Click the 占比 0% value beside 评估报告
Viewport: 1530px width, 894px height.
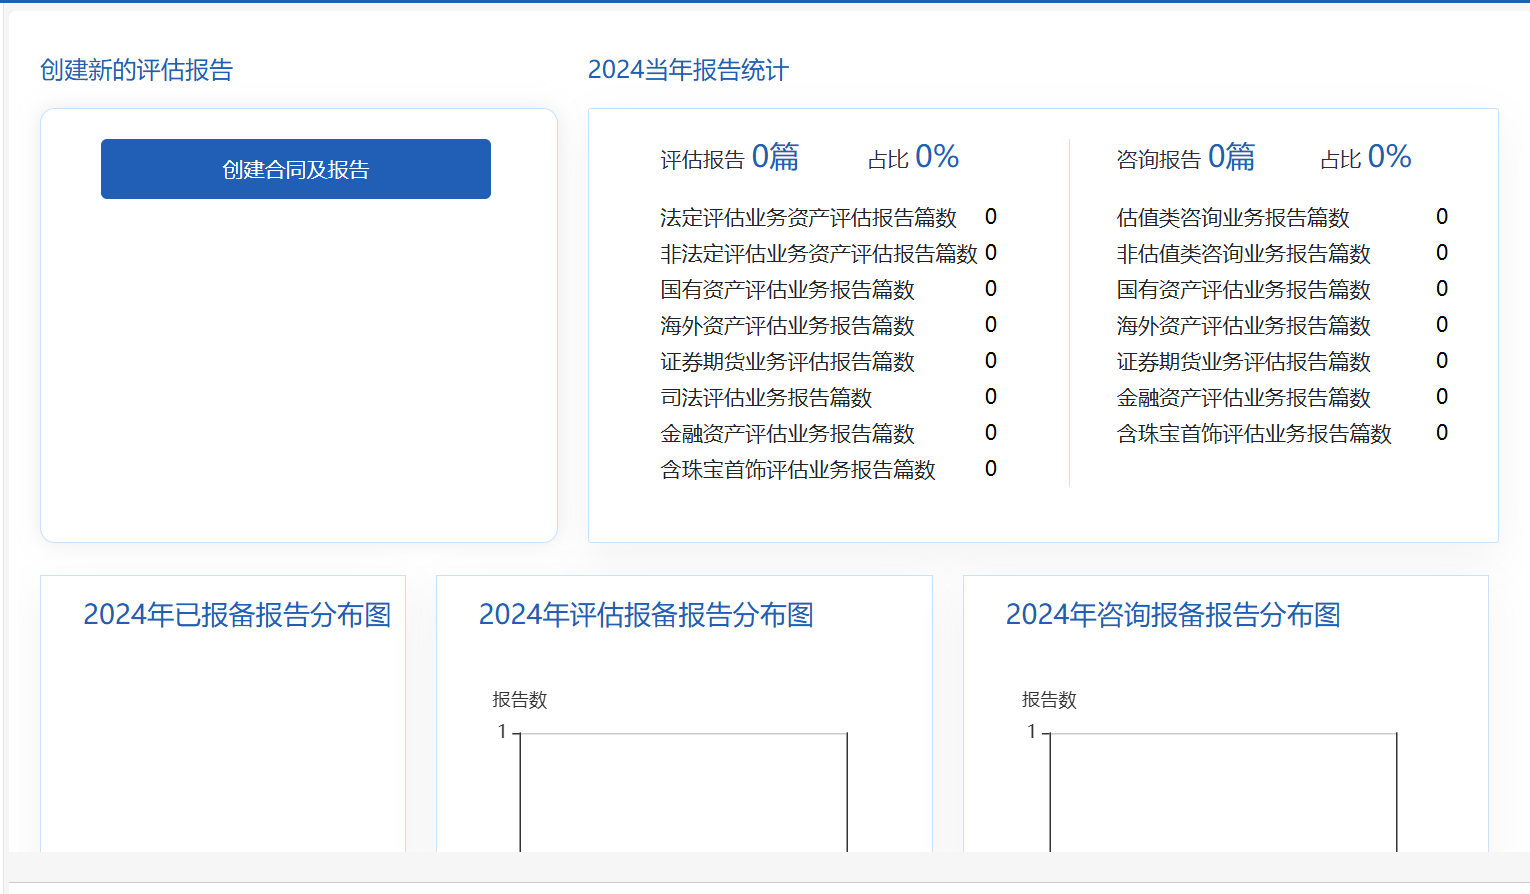tap(913, 158)
